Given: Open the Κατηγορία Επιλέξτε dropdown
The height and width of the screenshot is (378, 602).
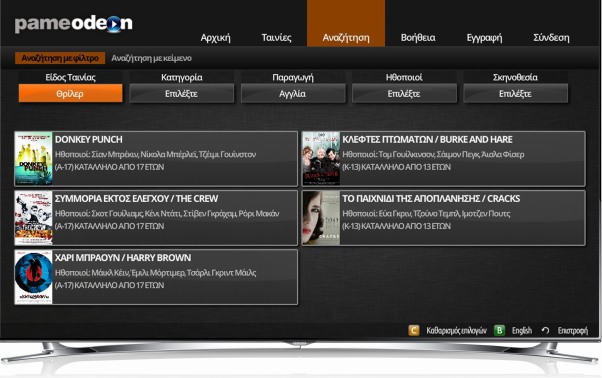Looking at the screenshot, I should (x=182, y=94).
